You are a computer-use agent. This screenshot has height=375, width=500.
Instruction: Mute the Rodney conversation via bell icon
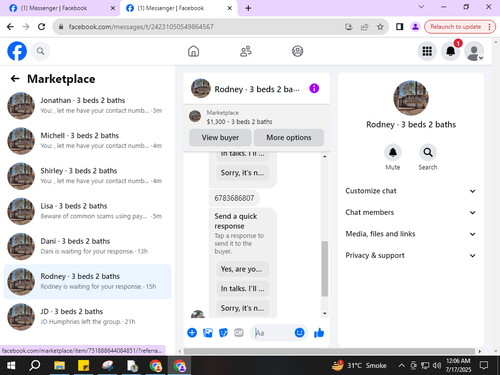tap(393, 152)
